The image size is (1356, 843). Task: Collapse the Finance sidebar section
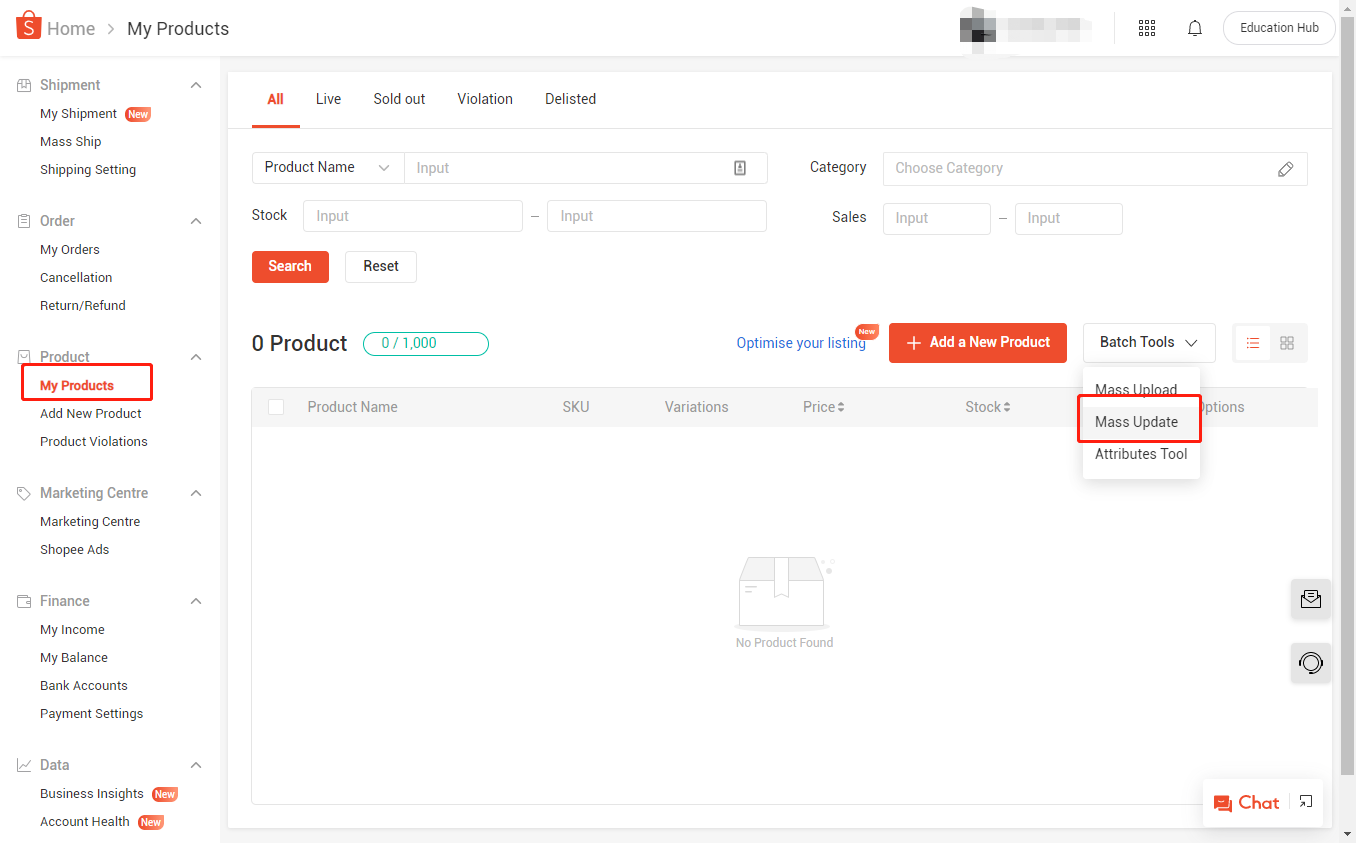click(x=196, y=602)
